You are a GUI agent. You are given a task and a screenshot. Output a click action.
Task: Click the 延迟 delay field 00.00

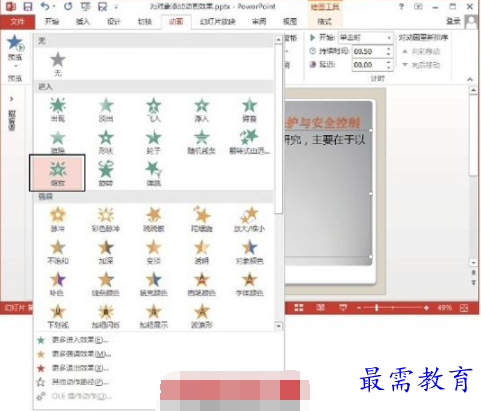tap(369, 65)
